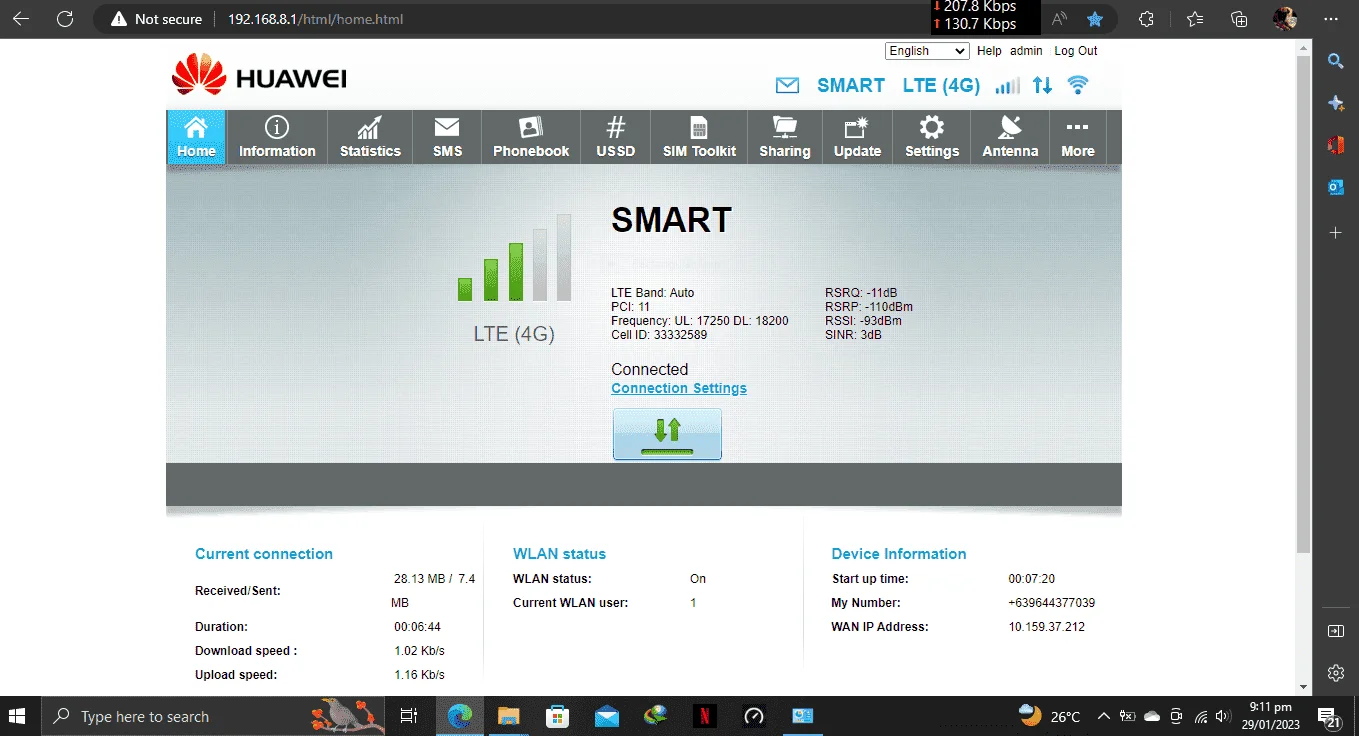The image size is (1359, 736).
Task: Open Microsoft Edge from the taskbar
Action: tap(460, 716)
